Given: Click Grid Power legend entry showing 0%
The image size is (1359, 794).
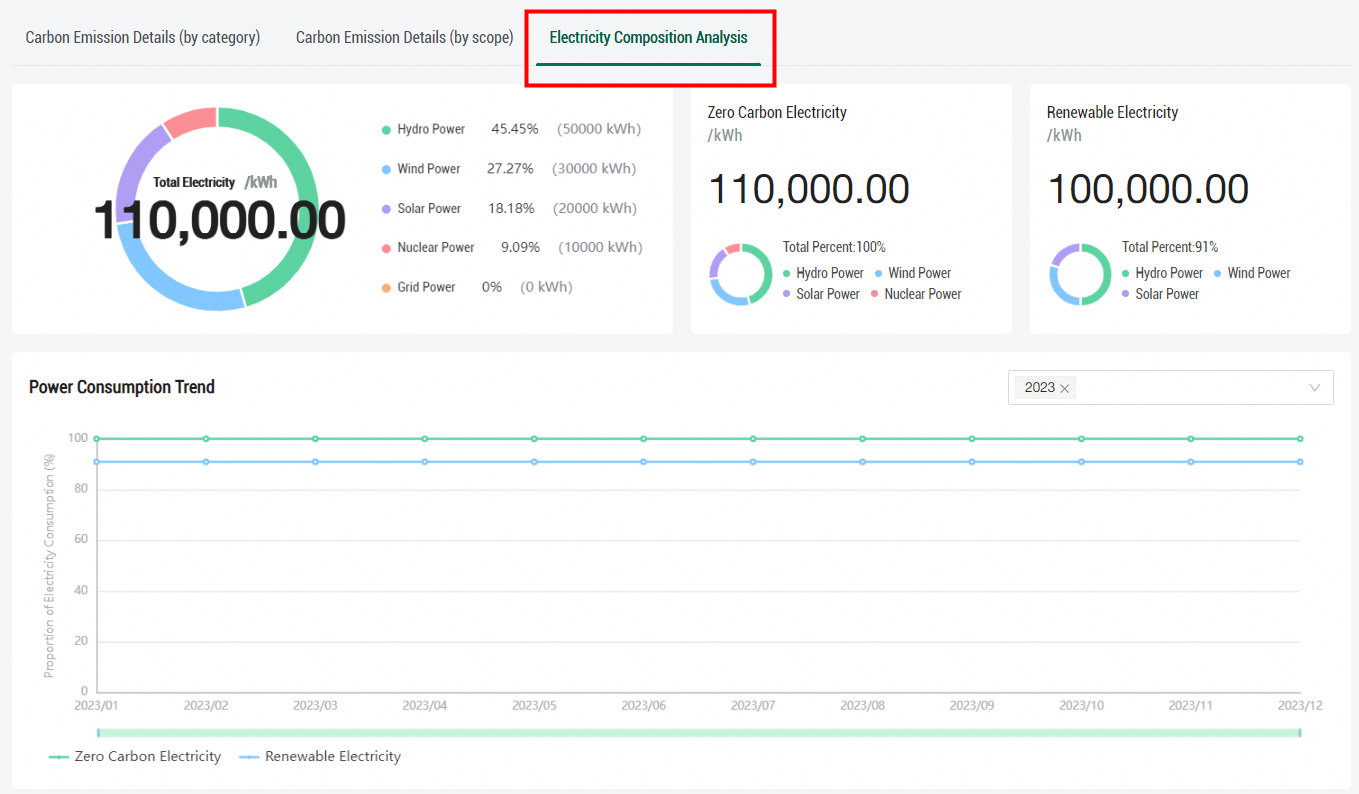Looking at the screenshot, I should [x=477, y=287].
